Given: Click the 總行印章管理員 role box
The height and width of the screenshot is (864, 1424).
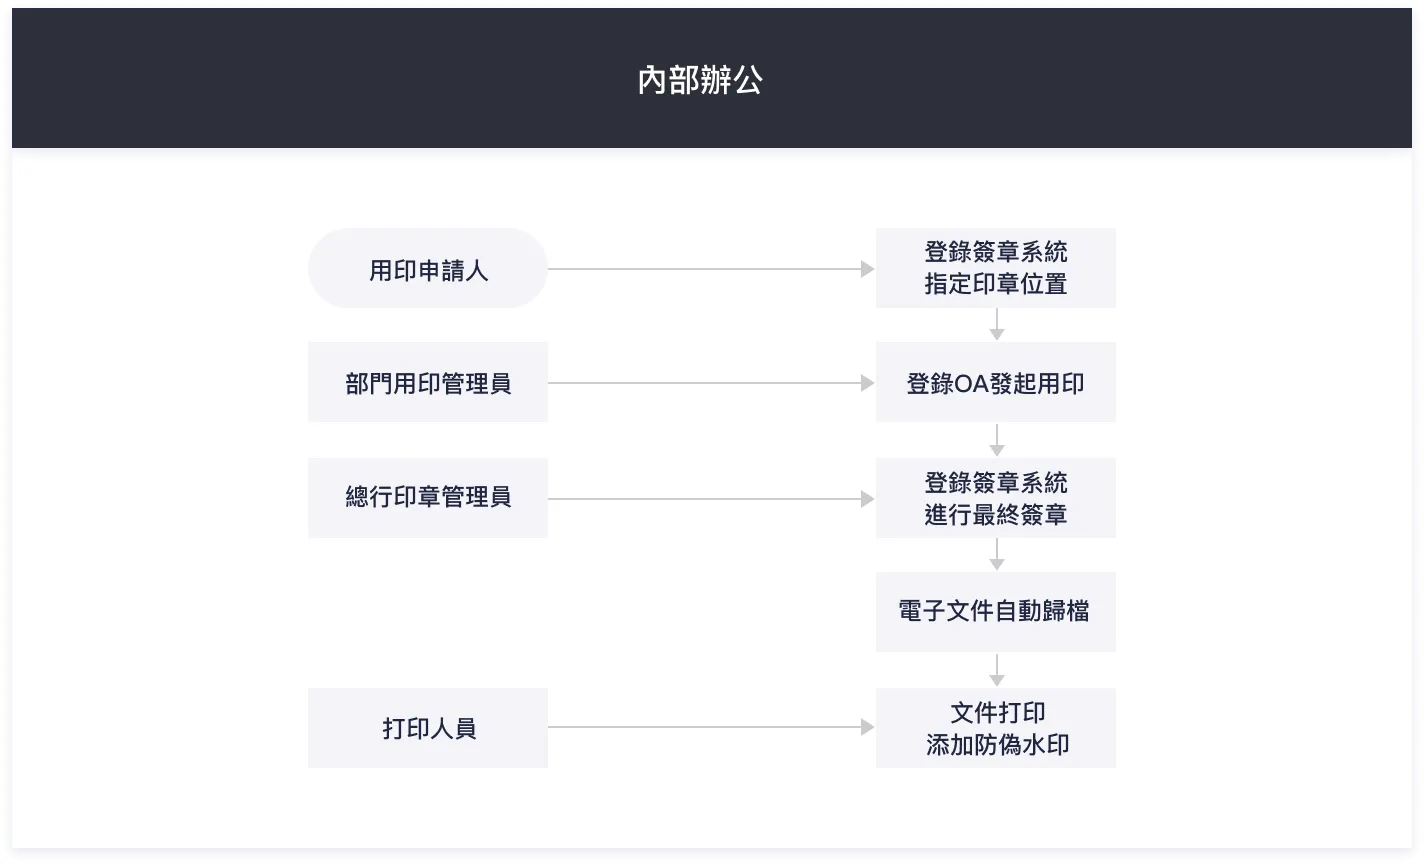Looking at the screenshot, I should [x=428, y=498].
